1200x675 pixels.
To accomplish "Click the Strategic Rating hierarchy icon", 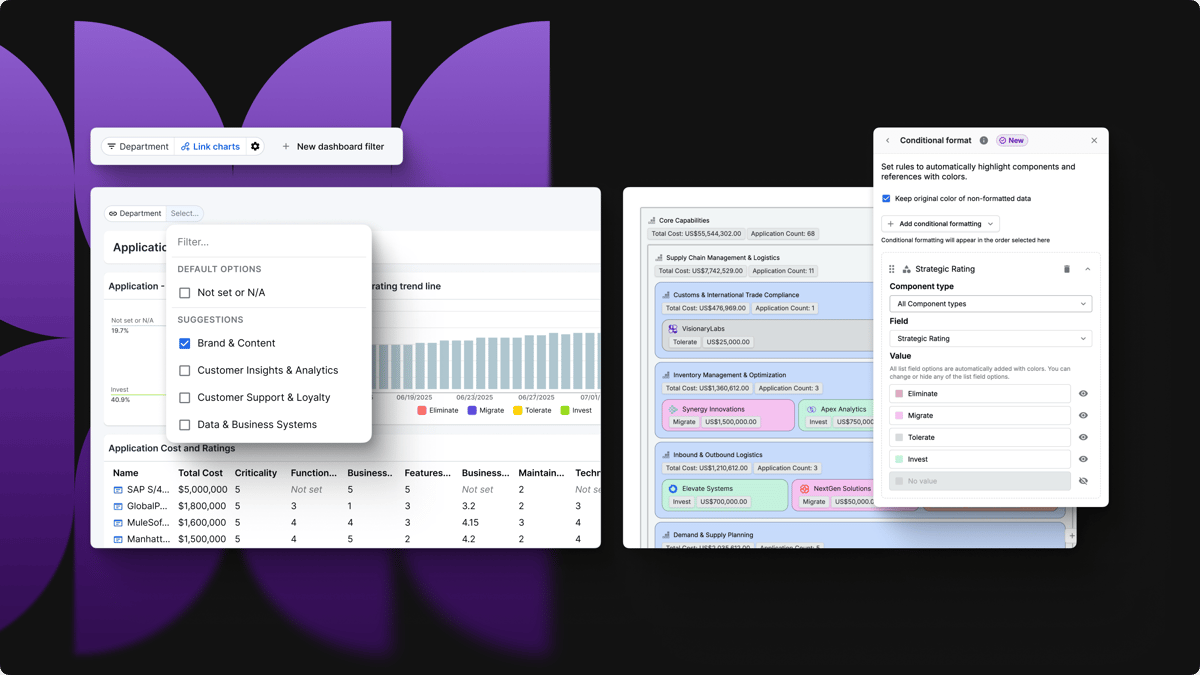I will tap(907, 268).
